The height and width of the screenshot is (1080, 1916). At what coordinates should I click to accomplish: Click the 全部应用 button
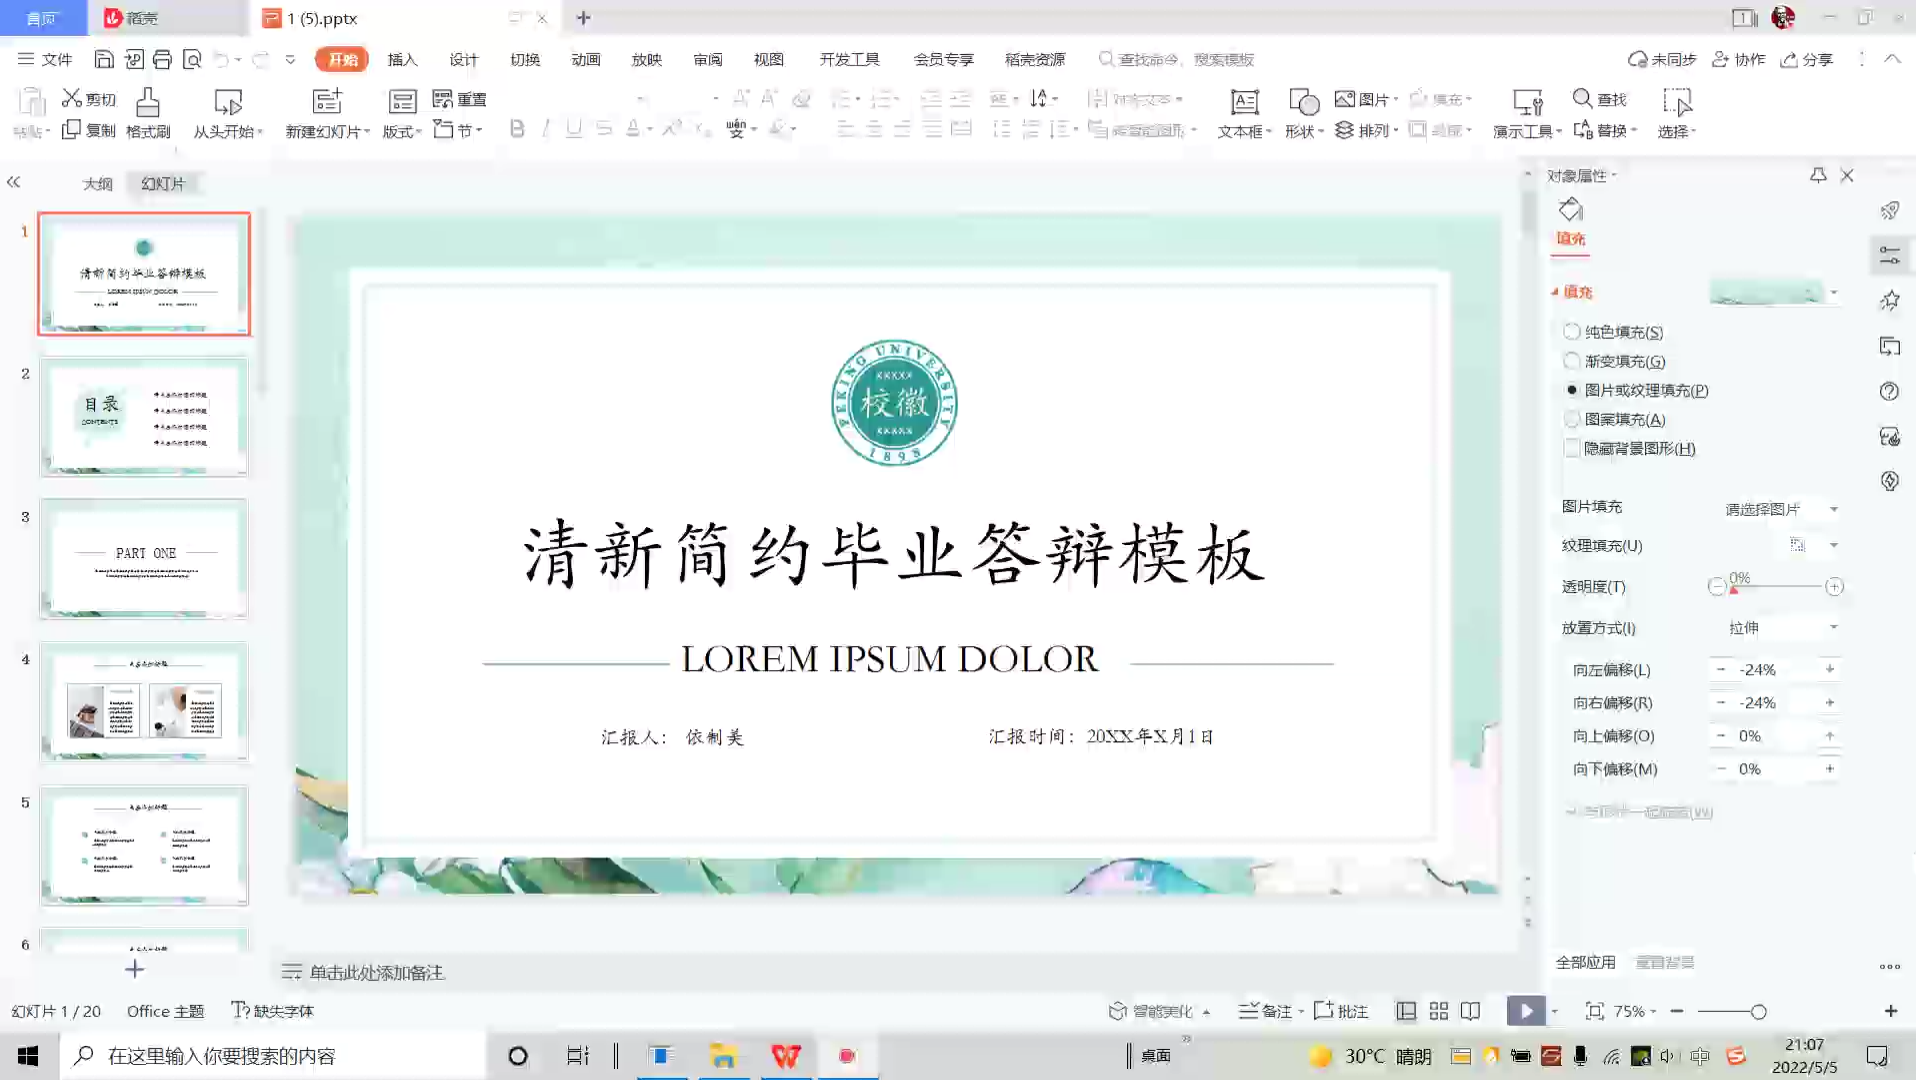point(1588,961)
